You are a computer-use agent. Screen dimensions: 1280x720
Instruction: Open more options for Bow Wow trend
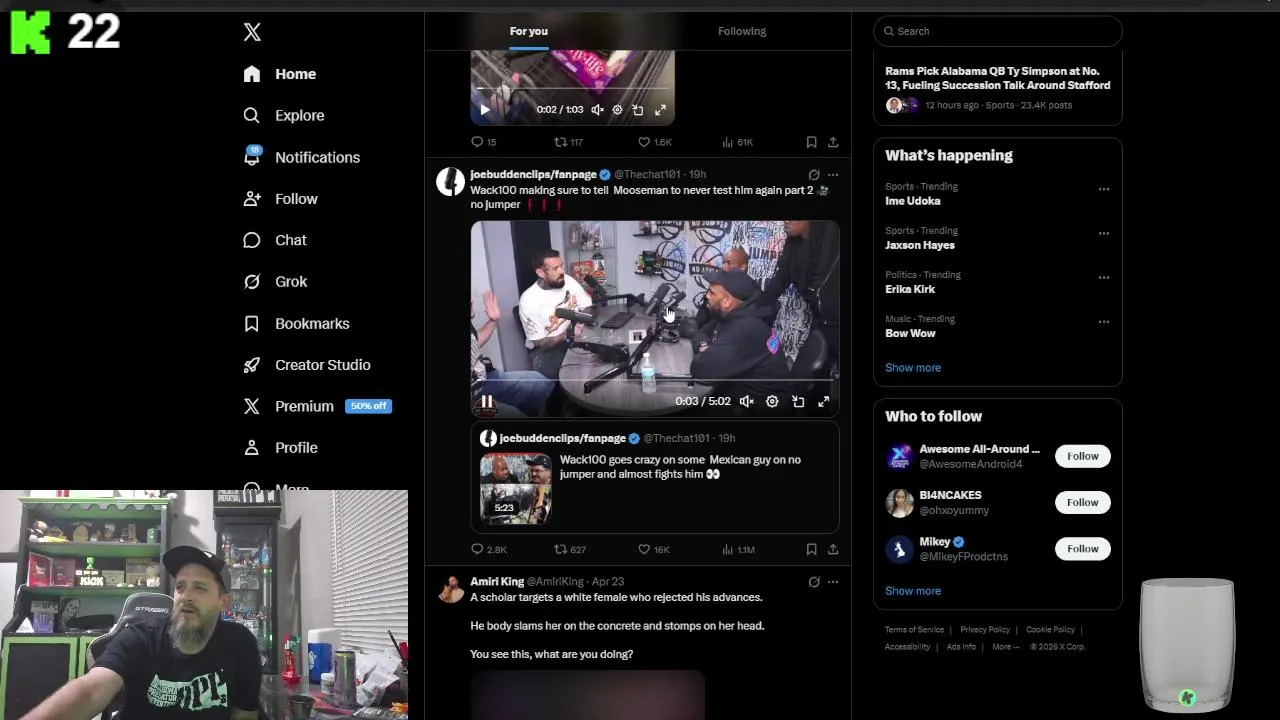click(x=1104, y=321)
